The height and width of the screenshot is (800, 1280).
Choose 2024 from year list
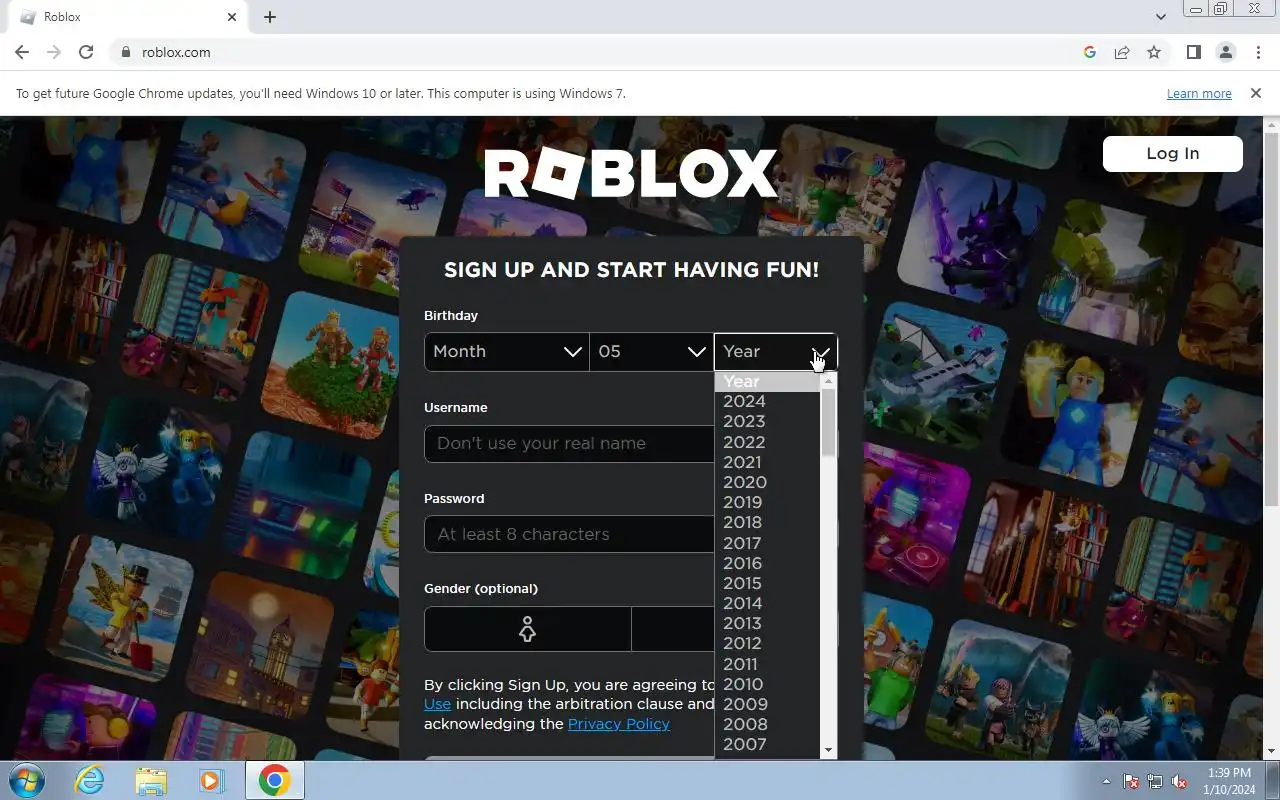click(x=768, y=401)
